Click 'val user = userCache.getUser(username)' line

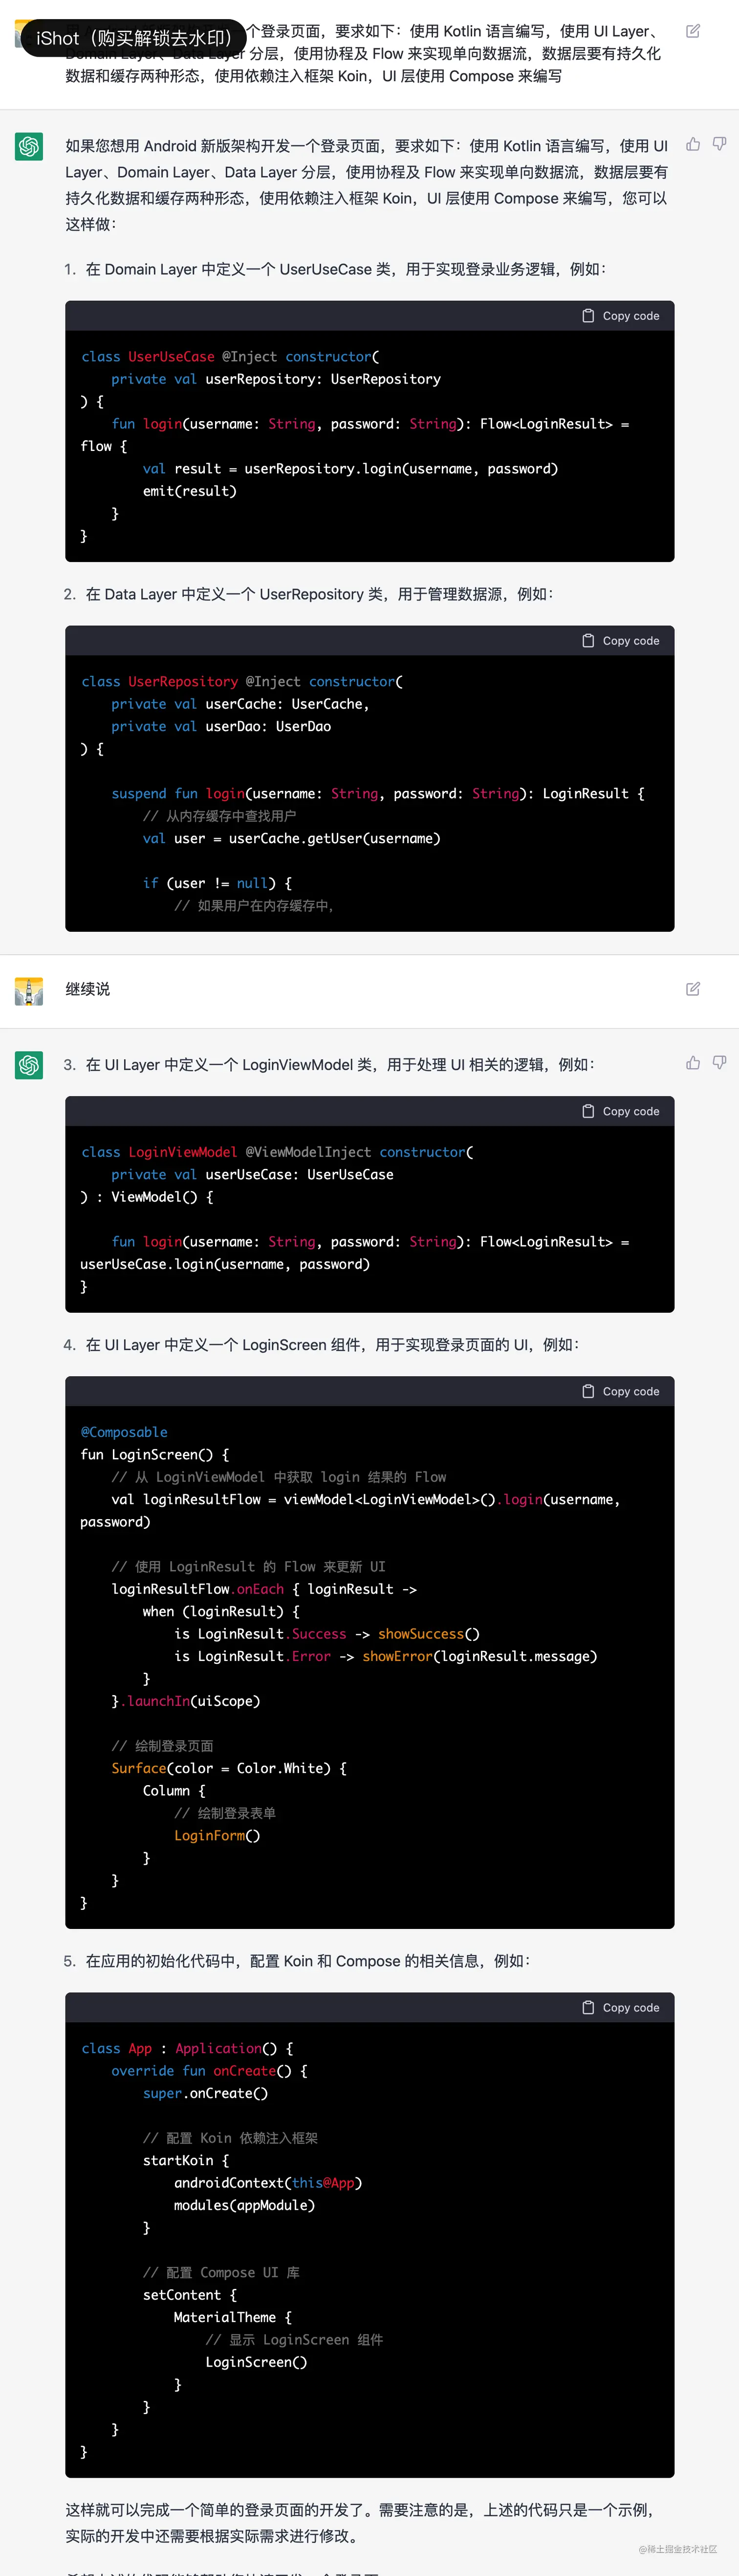292,838
